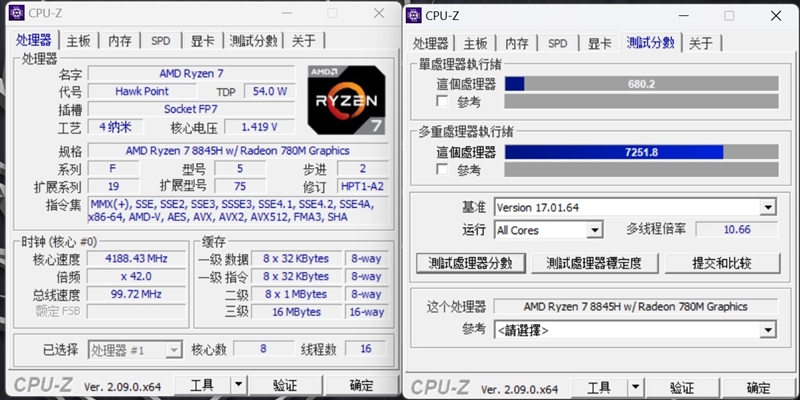Open the 已选择 处理器 #1 dropdown
Screen dimensions: 800x400
pos(135,350)
